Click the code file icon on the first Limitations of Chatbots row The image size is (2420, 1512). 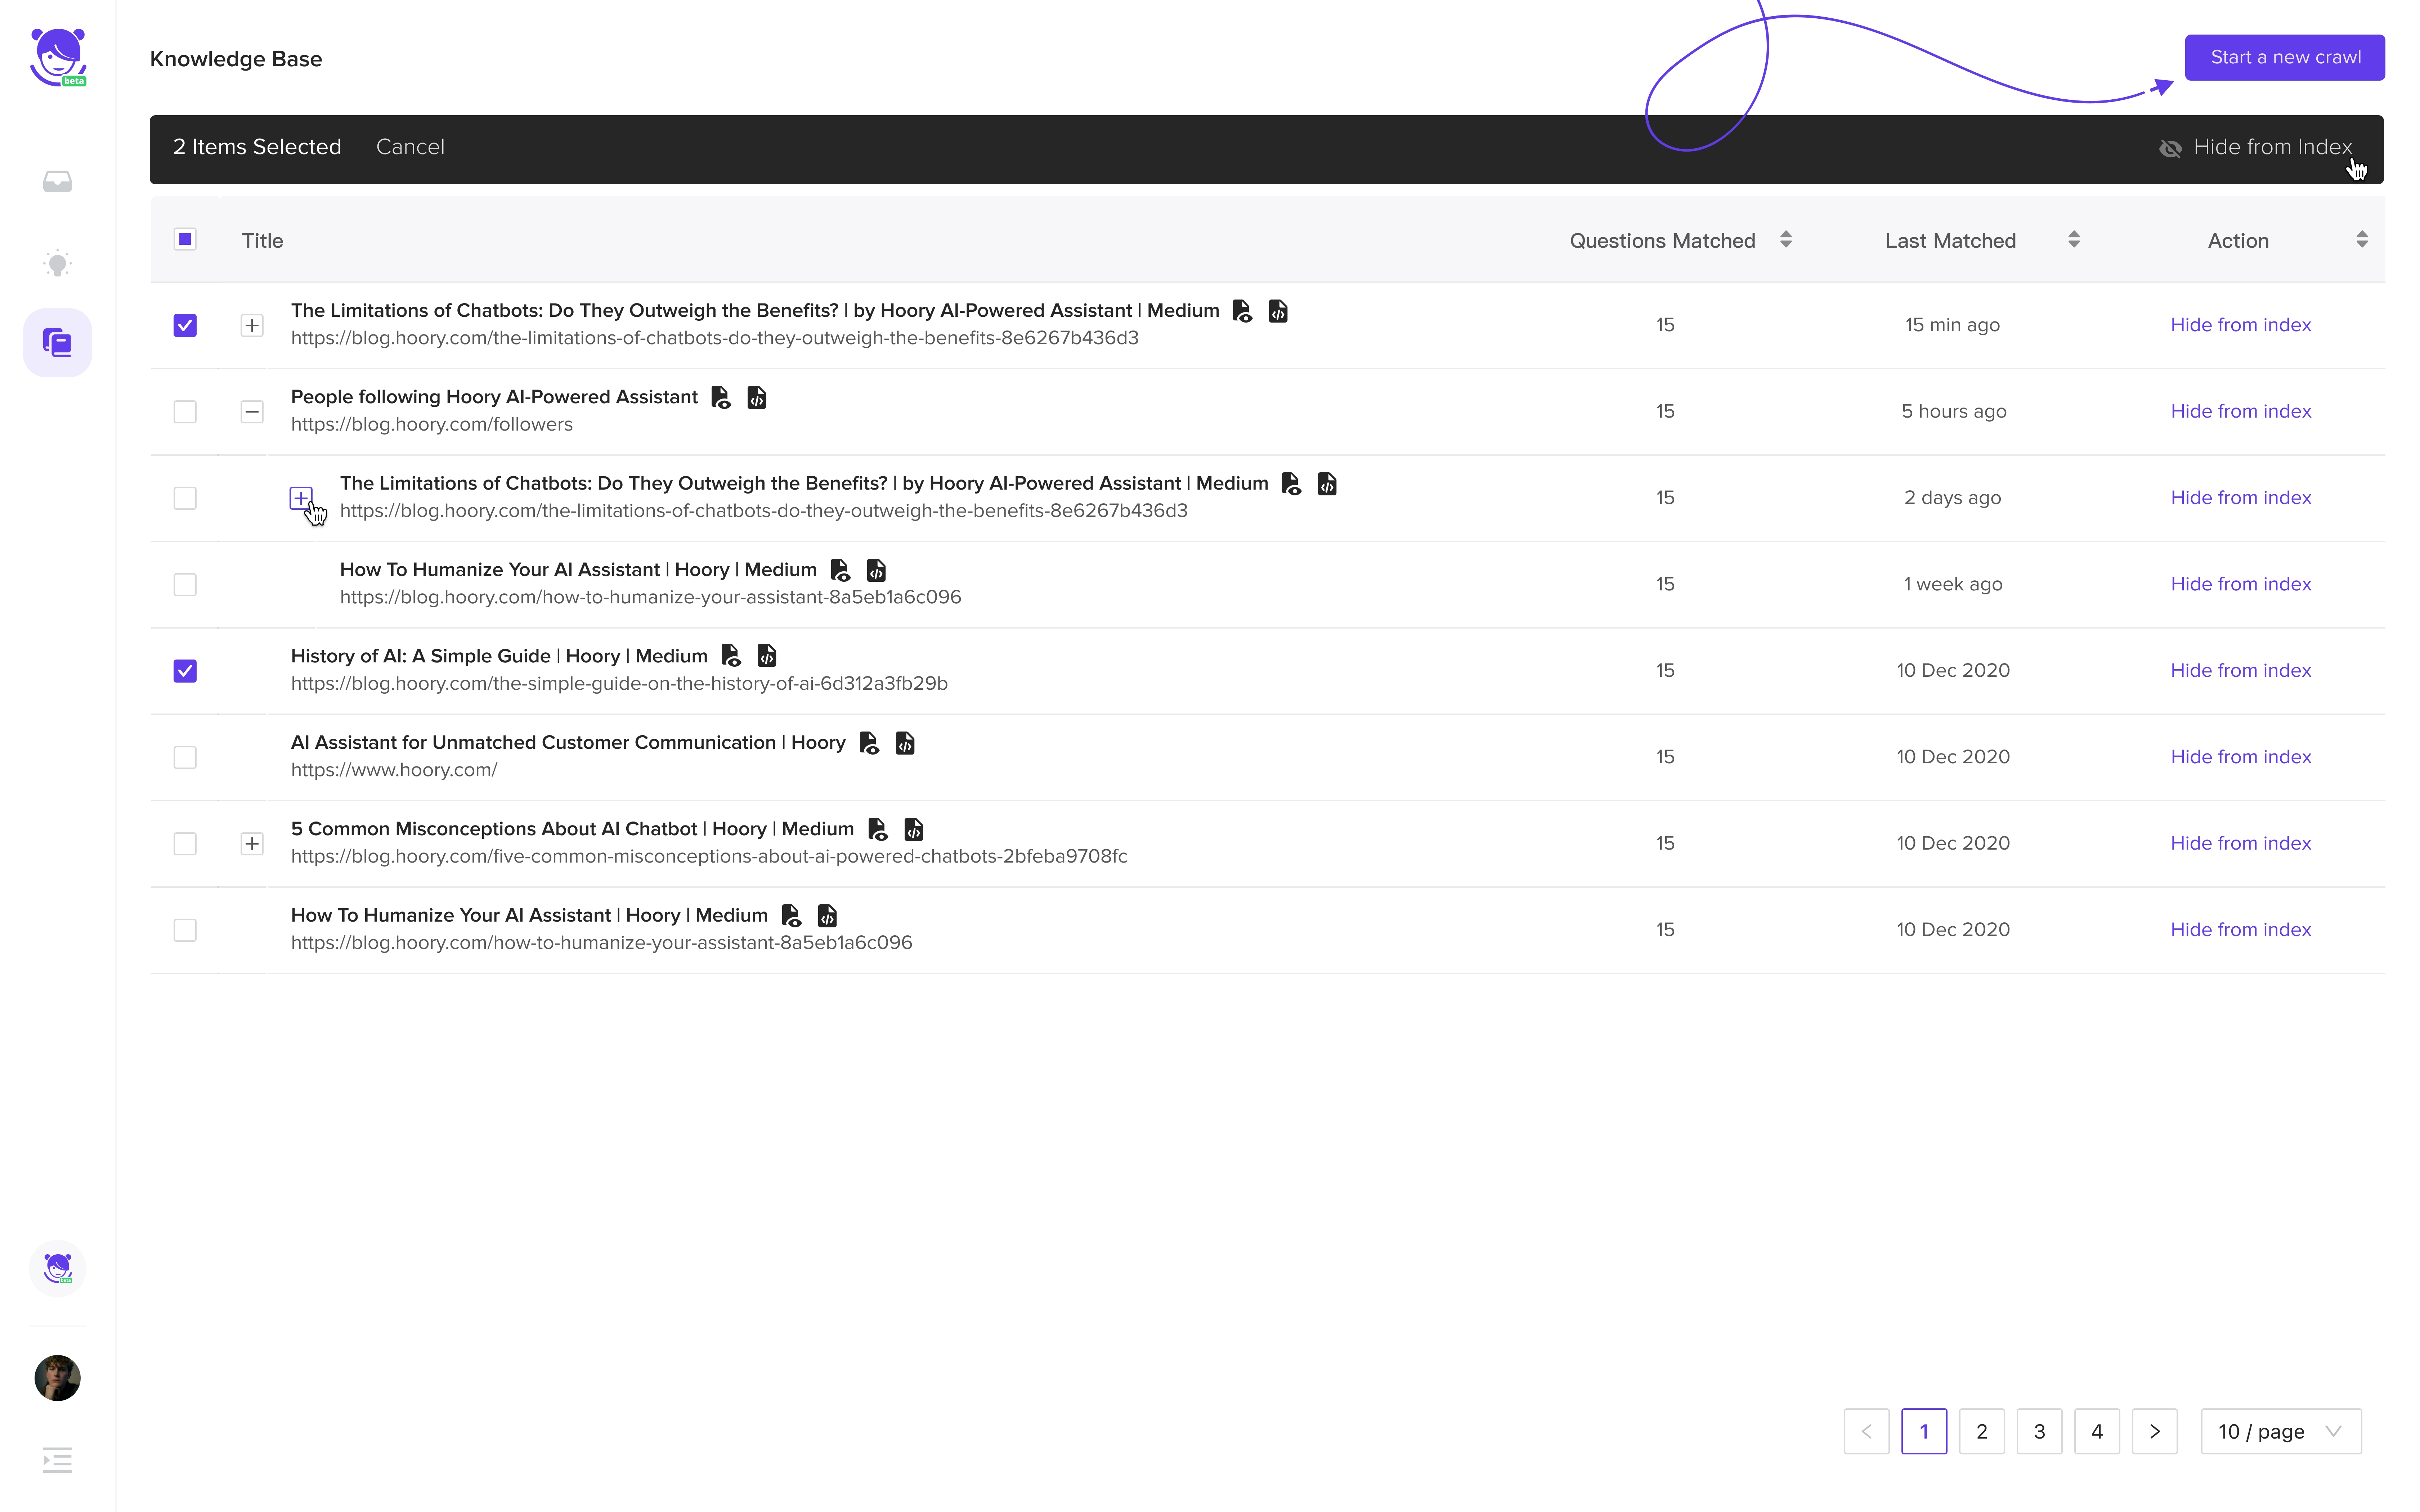[1278, 311]
